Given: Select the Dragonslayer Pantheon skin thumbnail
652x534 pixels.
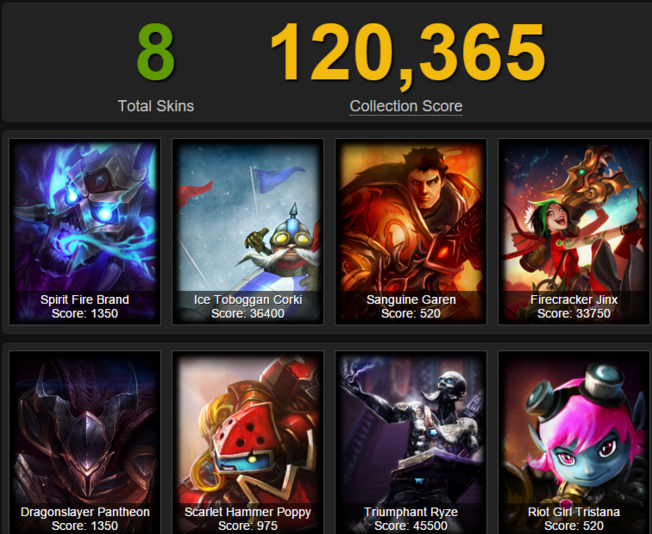Looking at the screenshot, I should [x=85, y=443].
